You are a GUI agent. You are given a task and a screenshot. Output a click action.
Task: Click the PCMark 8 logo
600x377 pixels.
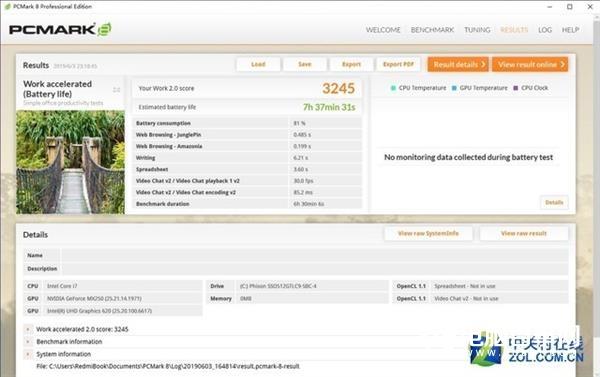[60, 29]
